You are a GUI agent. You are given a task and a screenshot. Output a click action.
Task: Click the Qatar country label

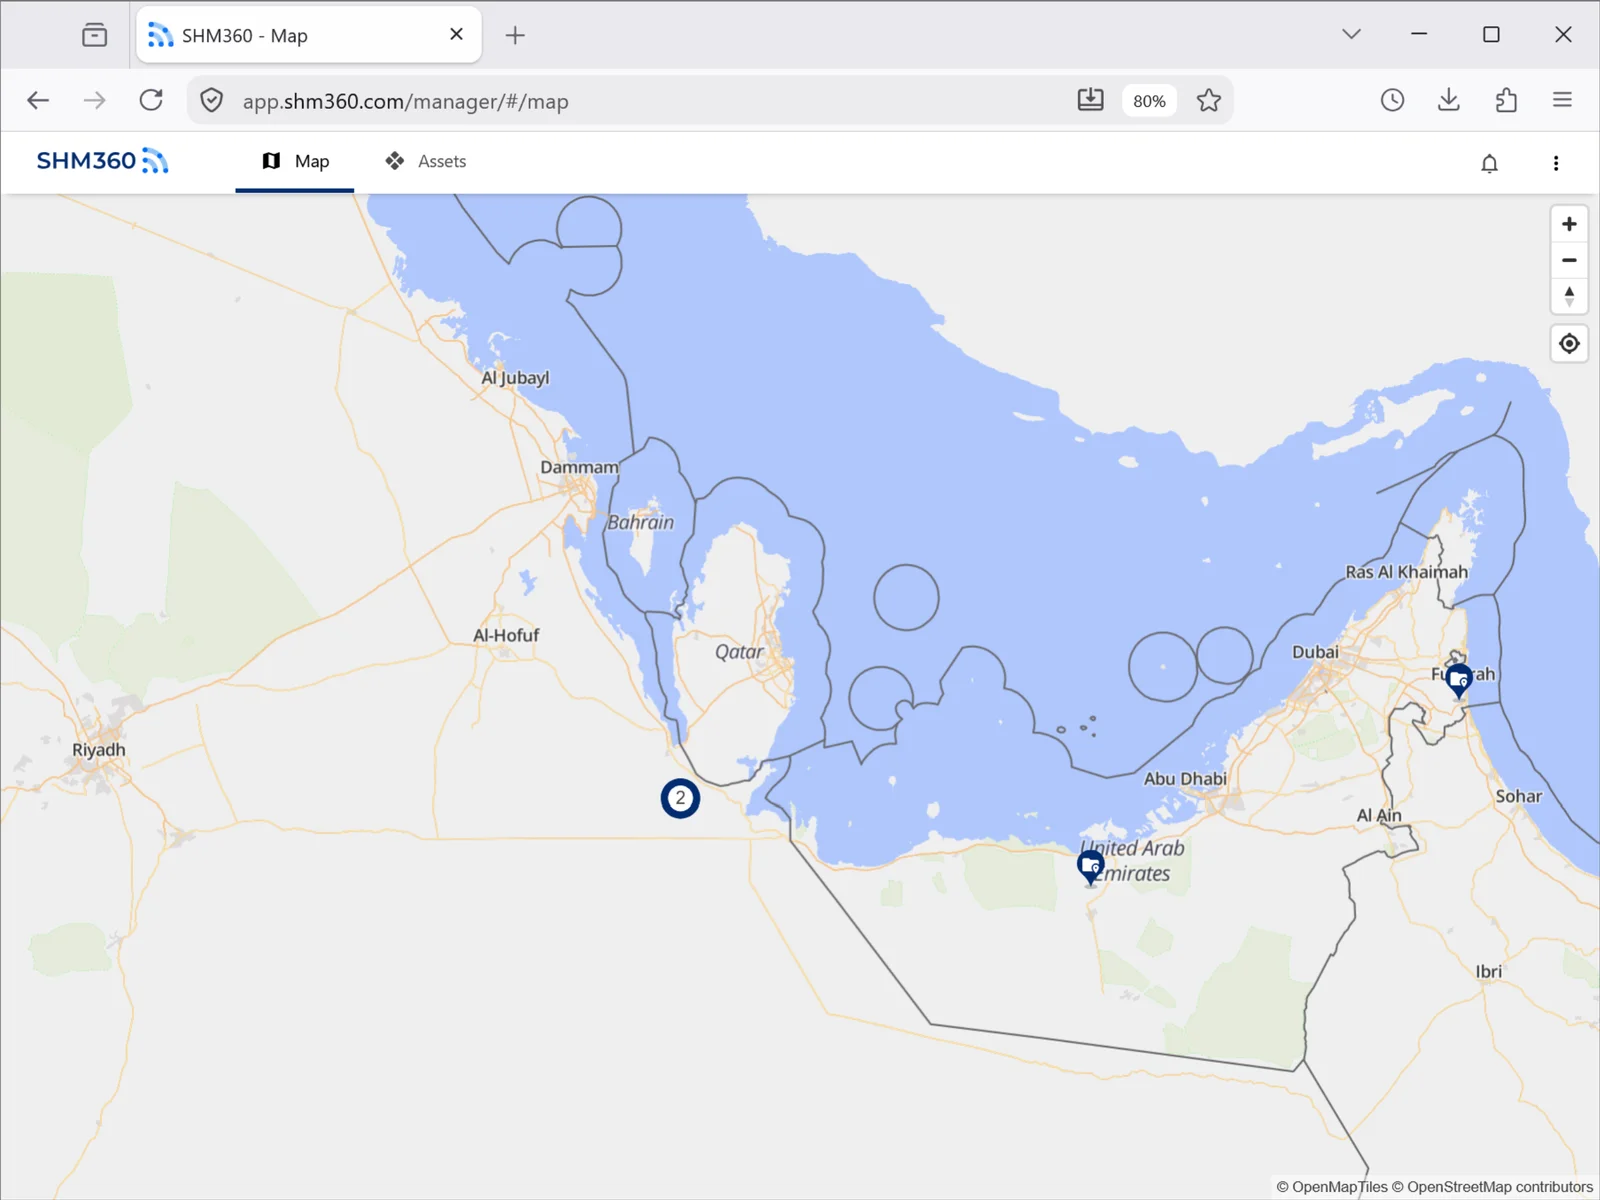tap(739, 652)
